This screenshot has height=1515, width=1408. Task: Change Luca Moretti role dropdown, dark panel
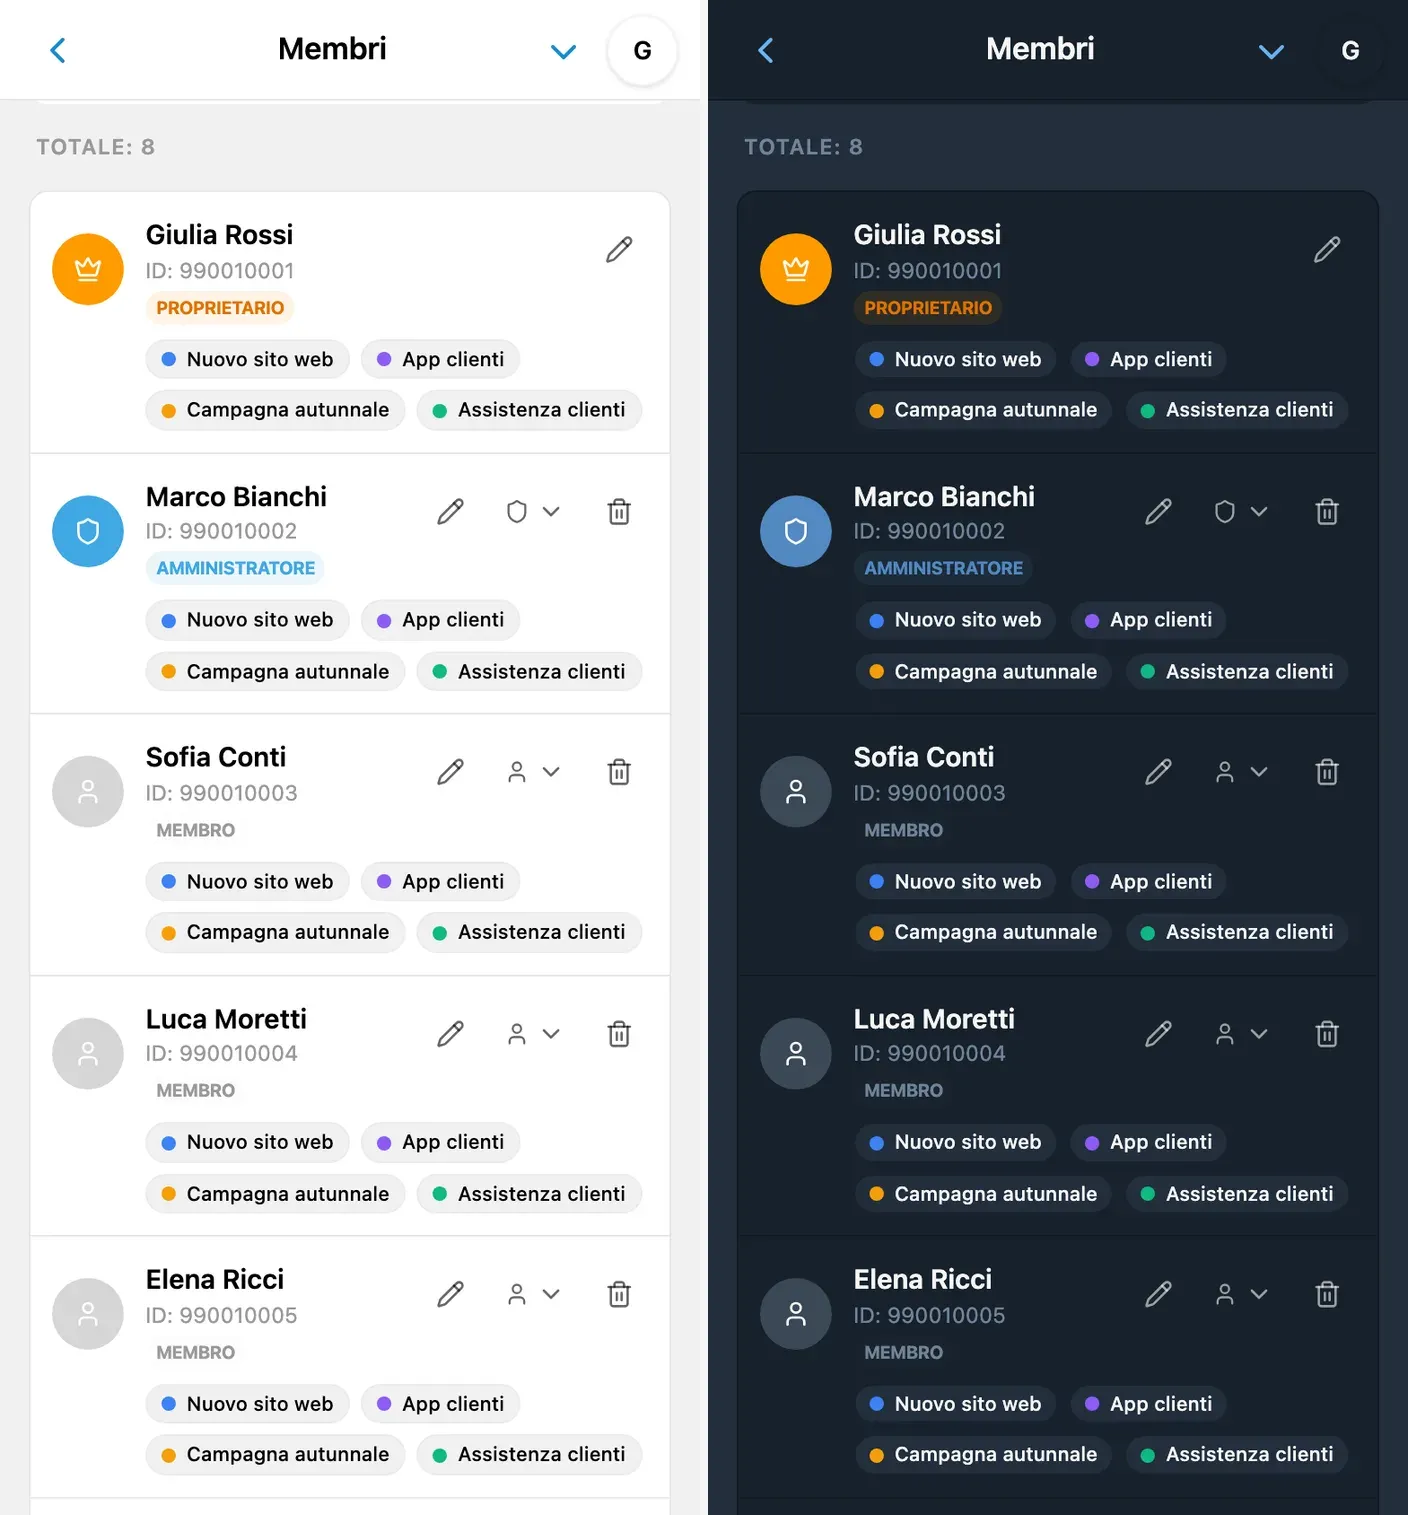(1241, 1034)
